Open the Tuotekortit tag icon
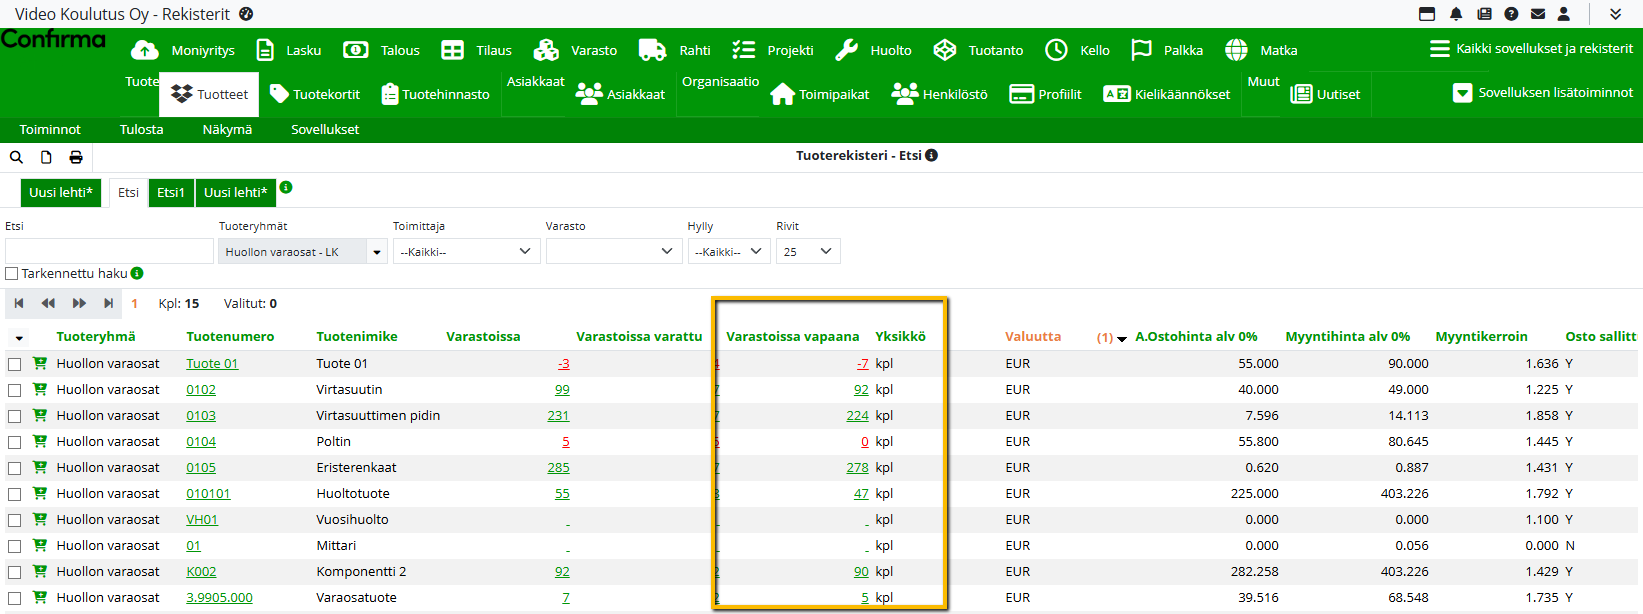1643x614 pixels. pos(280,94)
